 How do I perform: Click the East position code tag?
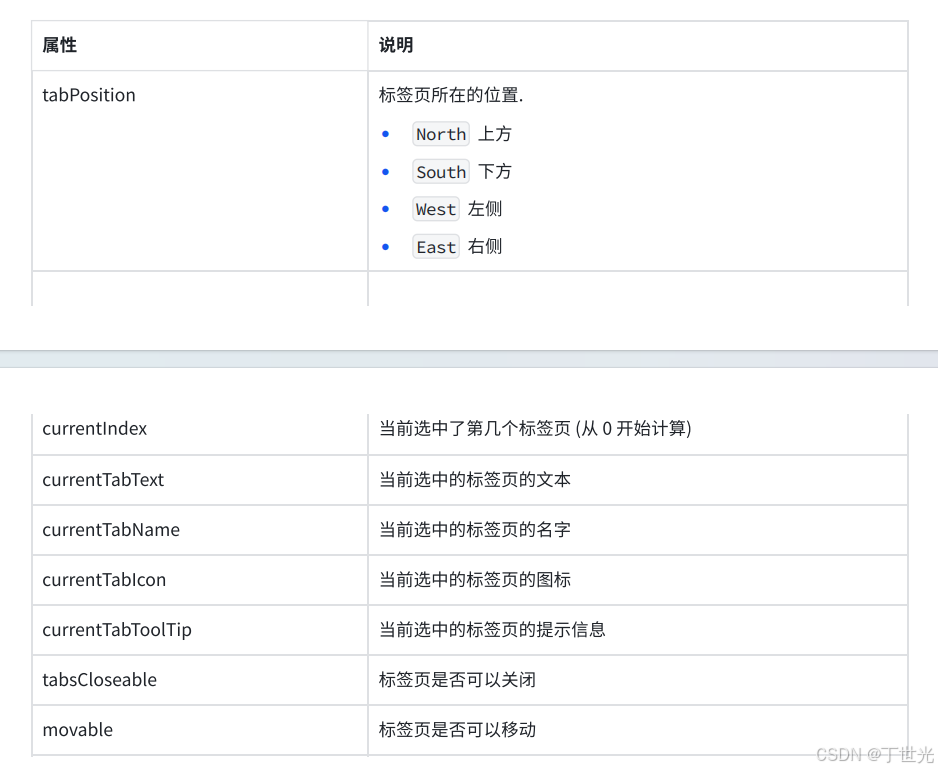[x=435, y=246]
